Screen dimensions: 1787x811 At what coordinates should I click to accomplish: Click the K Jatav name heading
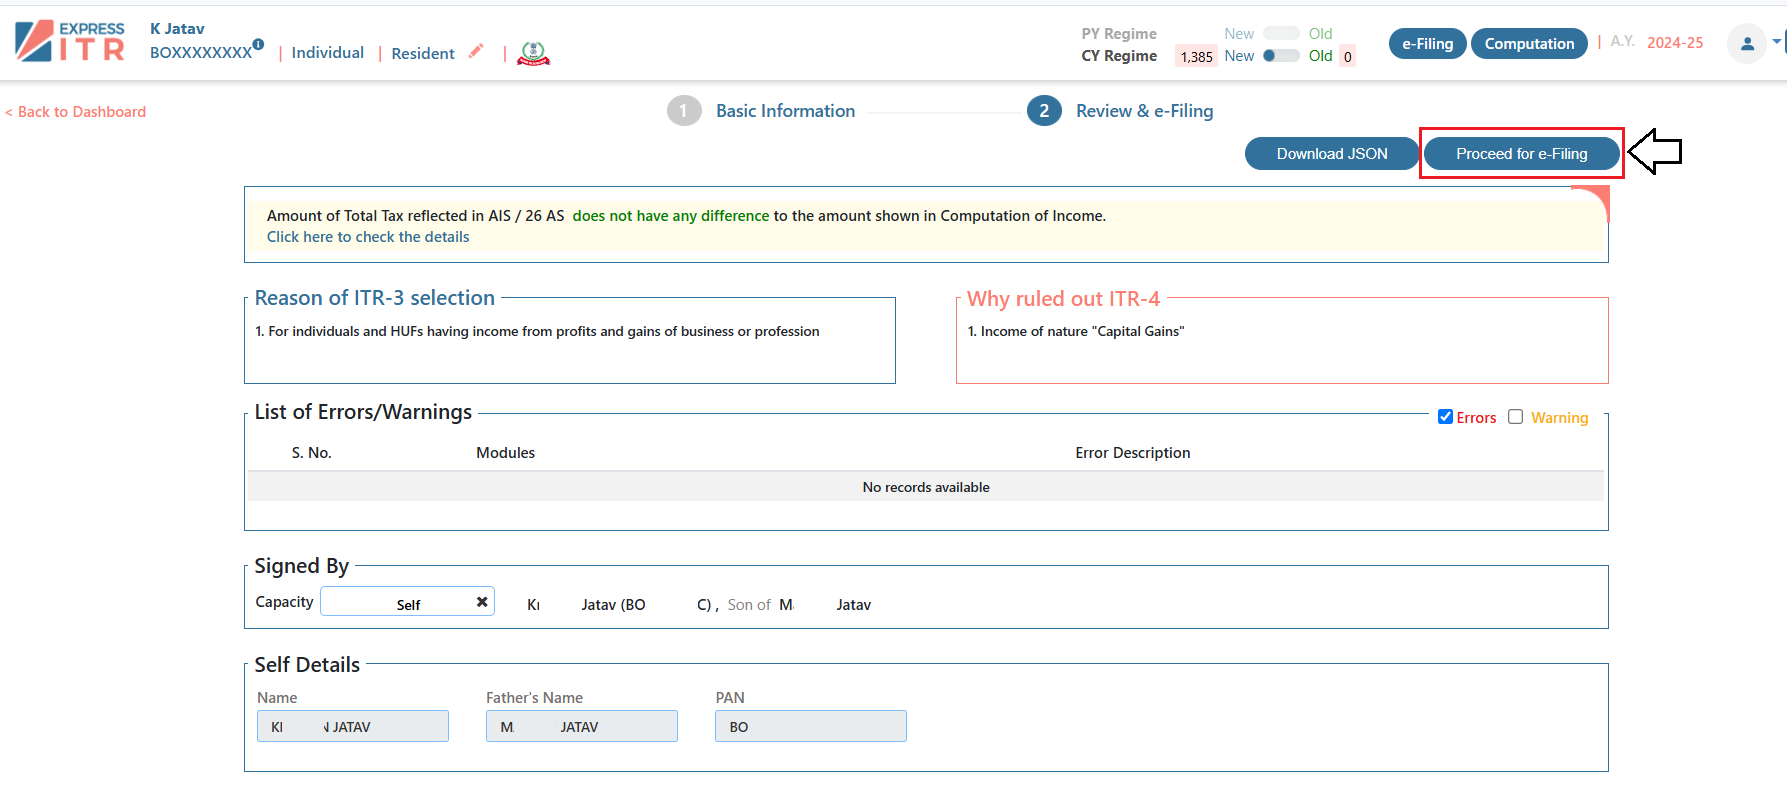[x=177, y=29]
